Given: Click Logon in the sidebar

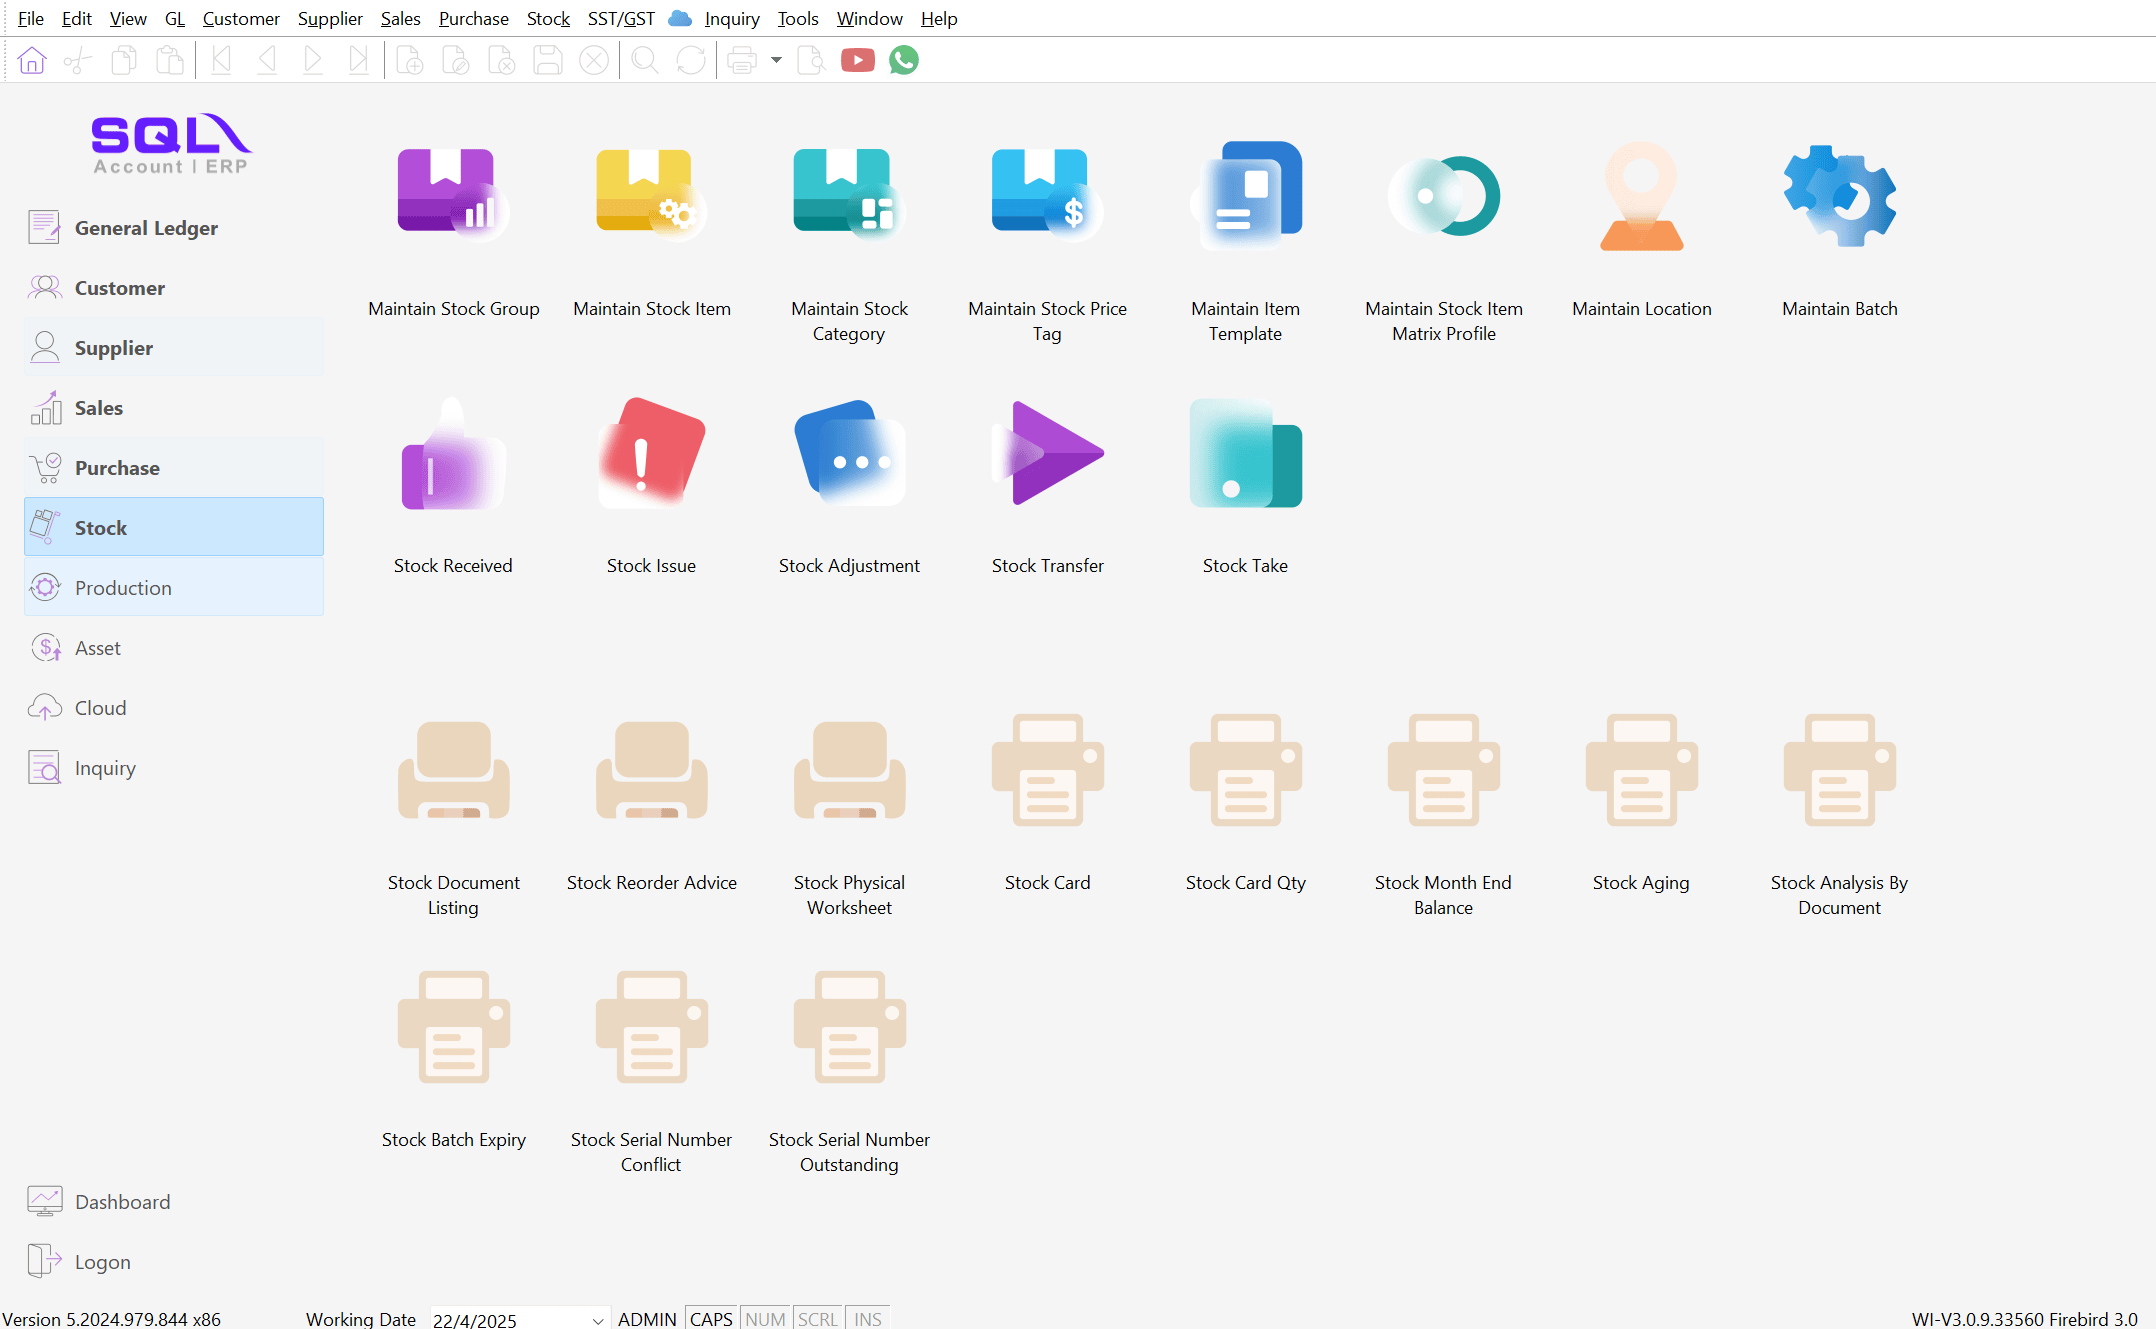Looking at the screenshot, I should coord(102,1262).
